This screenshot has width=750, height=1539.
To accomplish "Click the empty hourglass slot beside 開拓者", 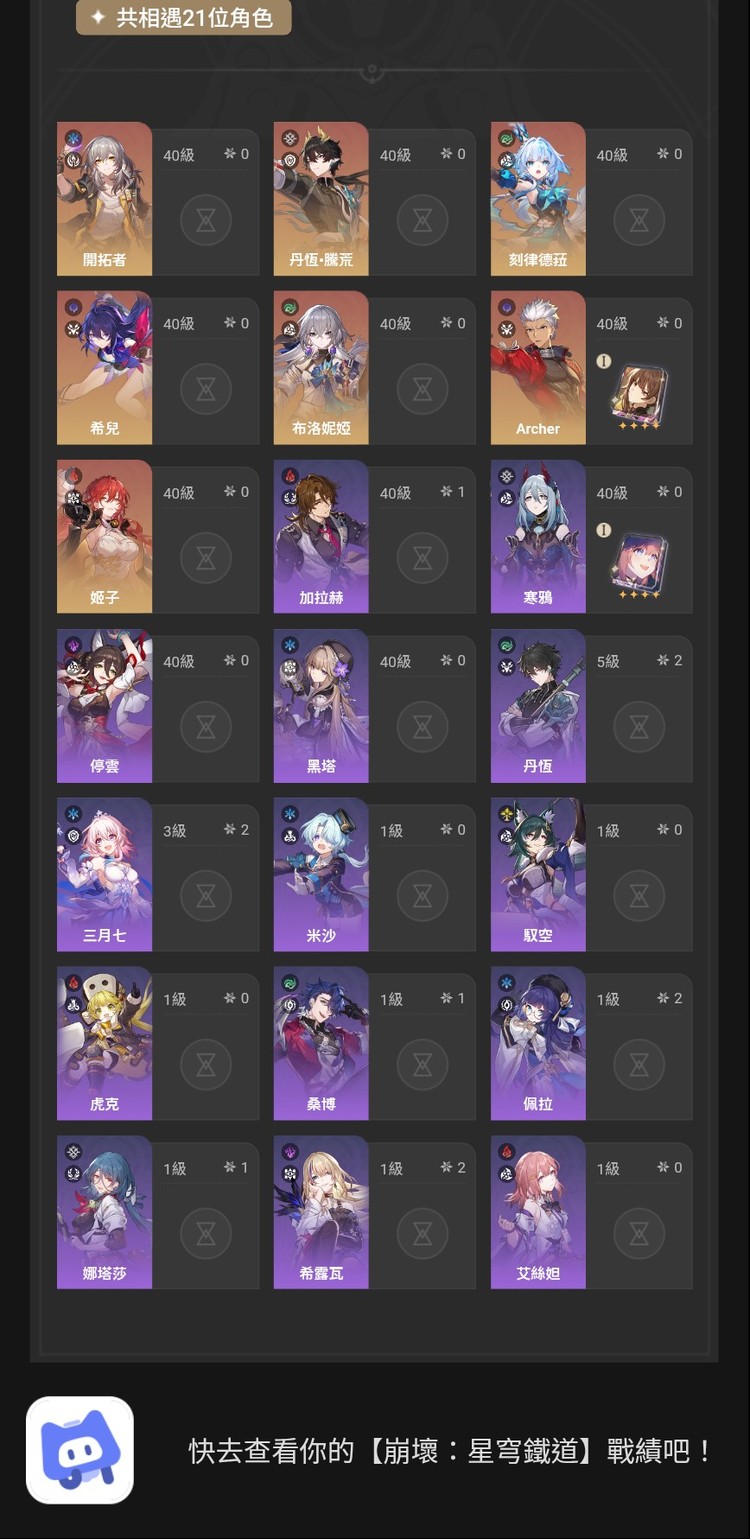I will 206,220.
